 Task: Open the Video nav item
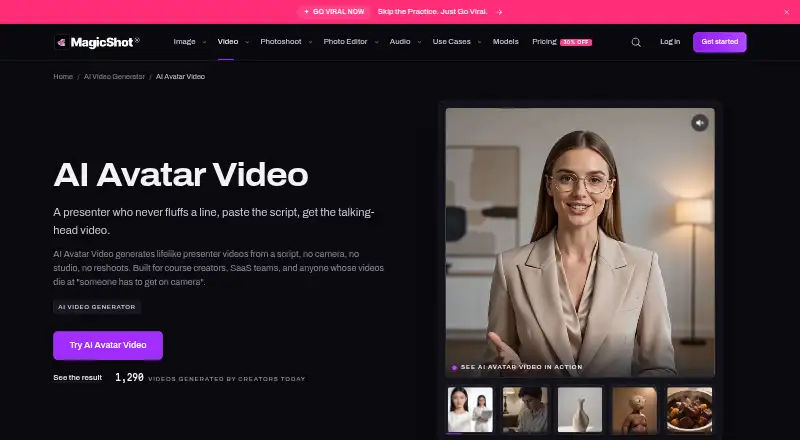pos(228,42)
